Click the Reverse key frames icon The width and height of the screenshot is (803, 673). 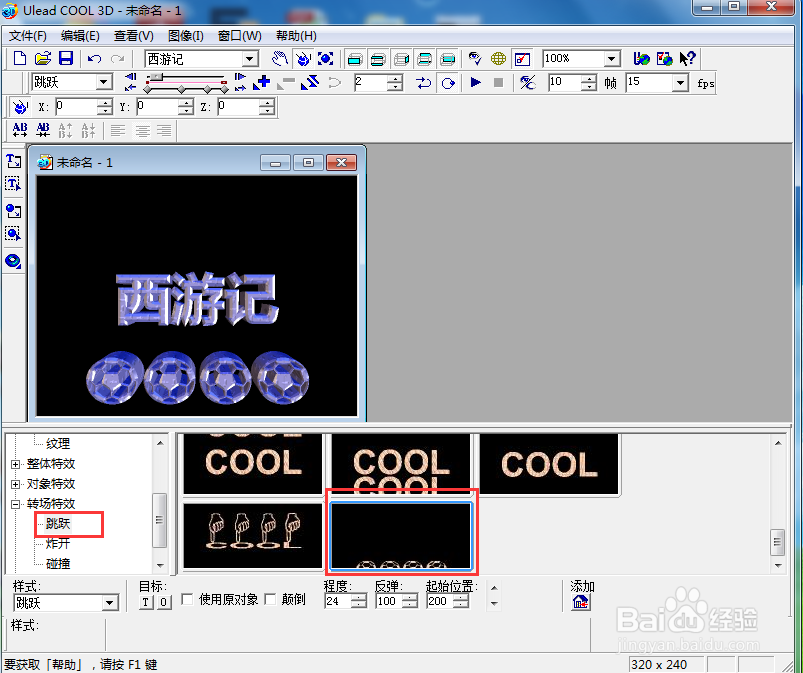pyautogui.click(x=310, y=82)
